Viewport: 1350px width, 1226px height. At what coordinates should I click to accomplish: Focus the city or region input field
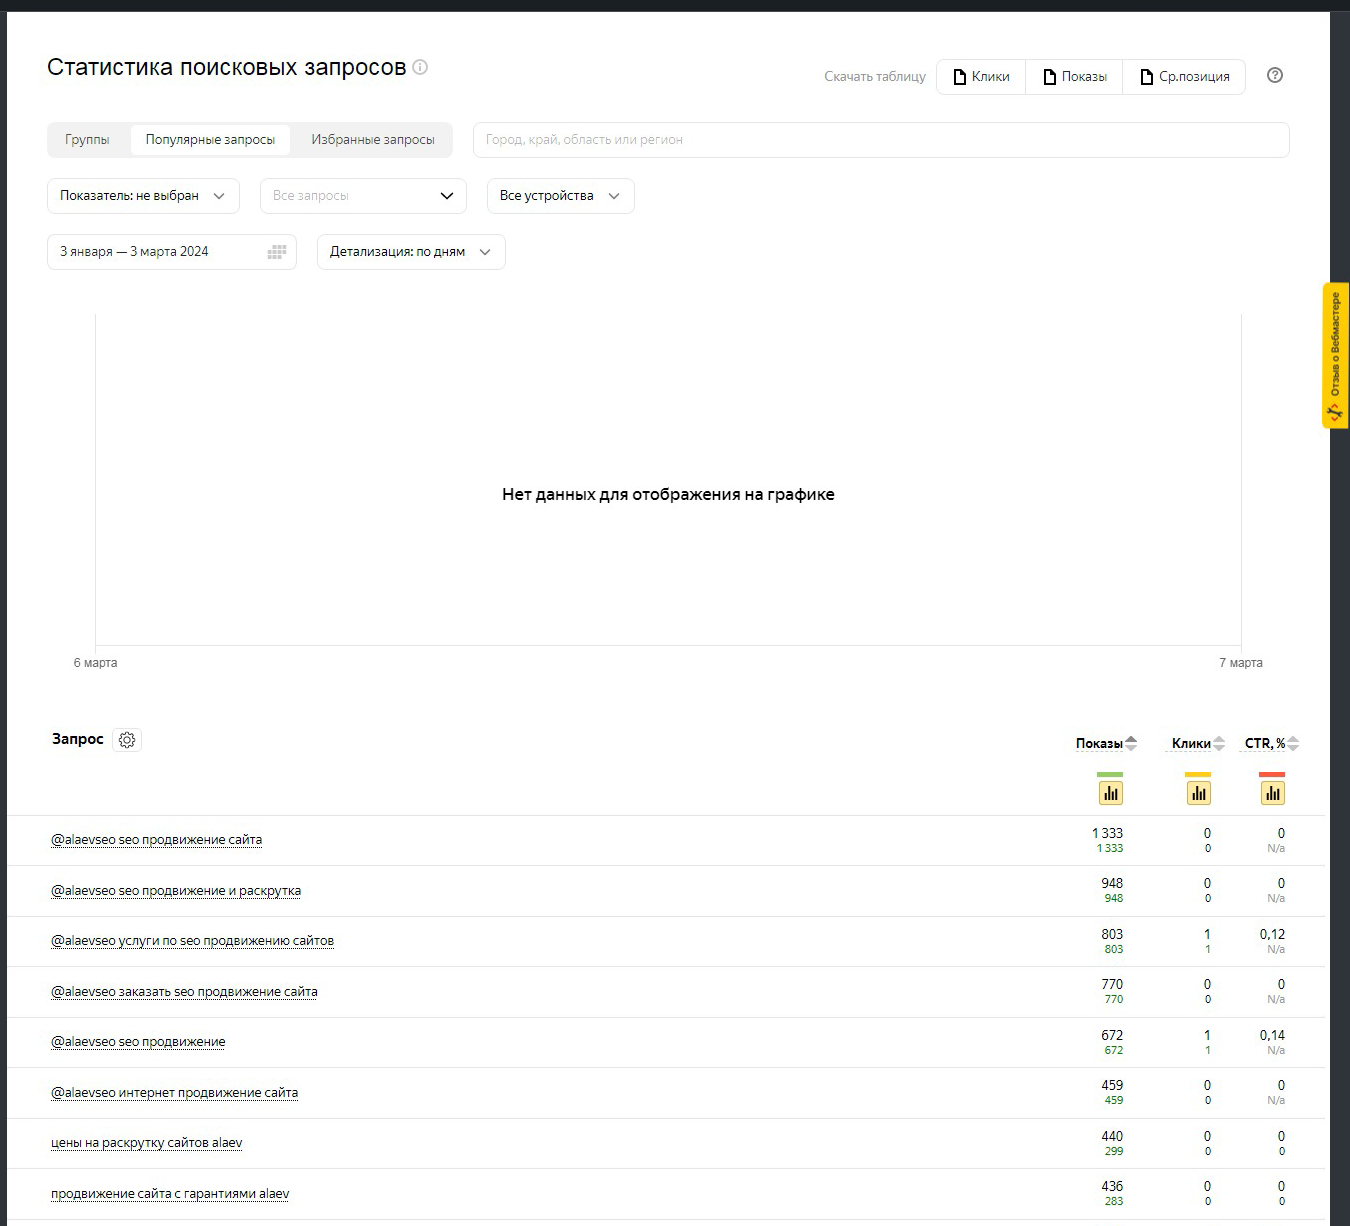881,140
